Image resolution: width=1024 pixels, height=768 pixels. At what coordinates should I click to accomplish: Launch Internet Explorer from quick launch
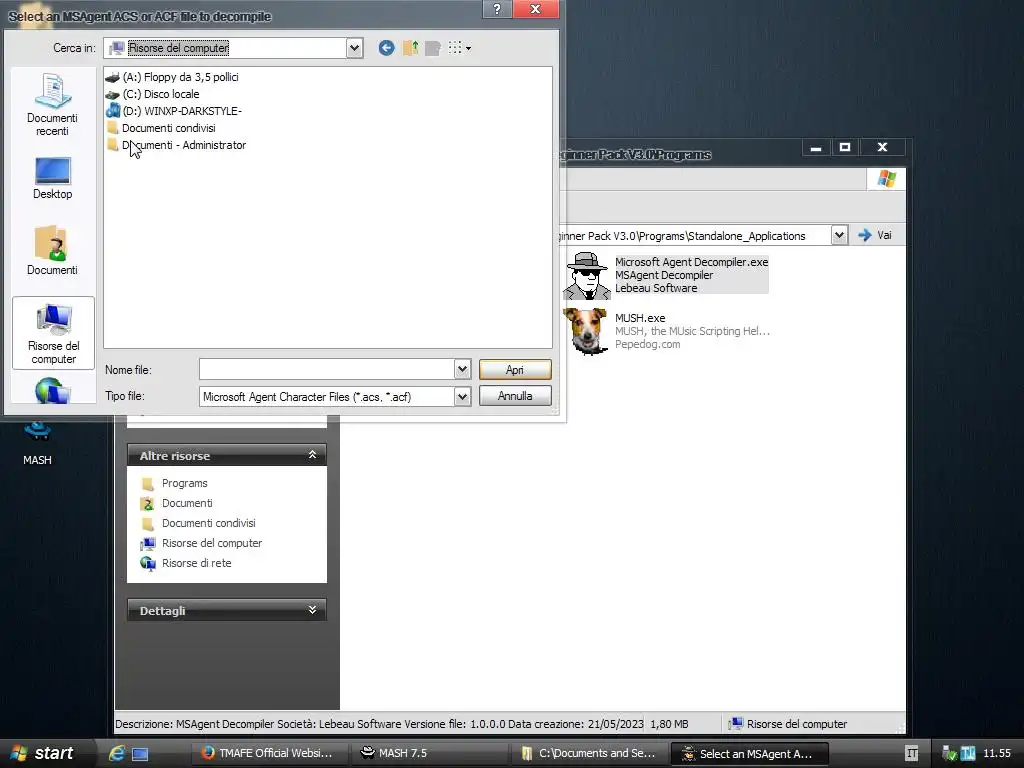click(x=117, y=754)
